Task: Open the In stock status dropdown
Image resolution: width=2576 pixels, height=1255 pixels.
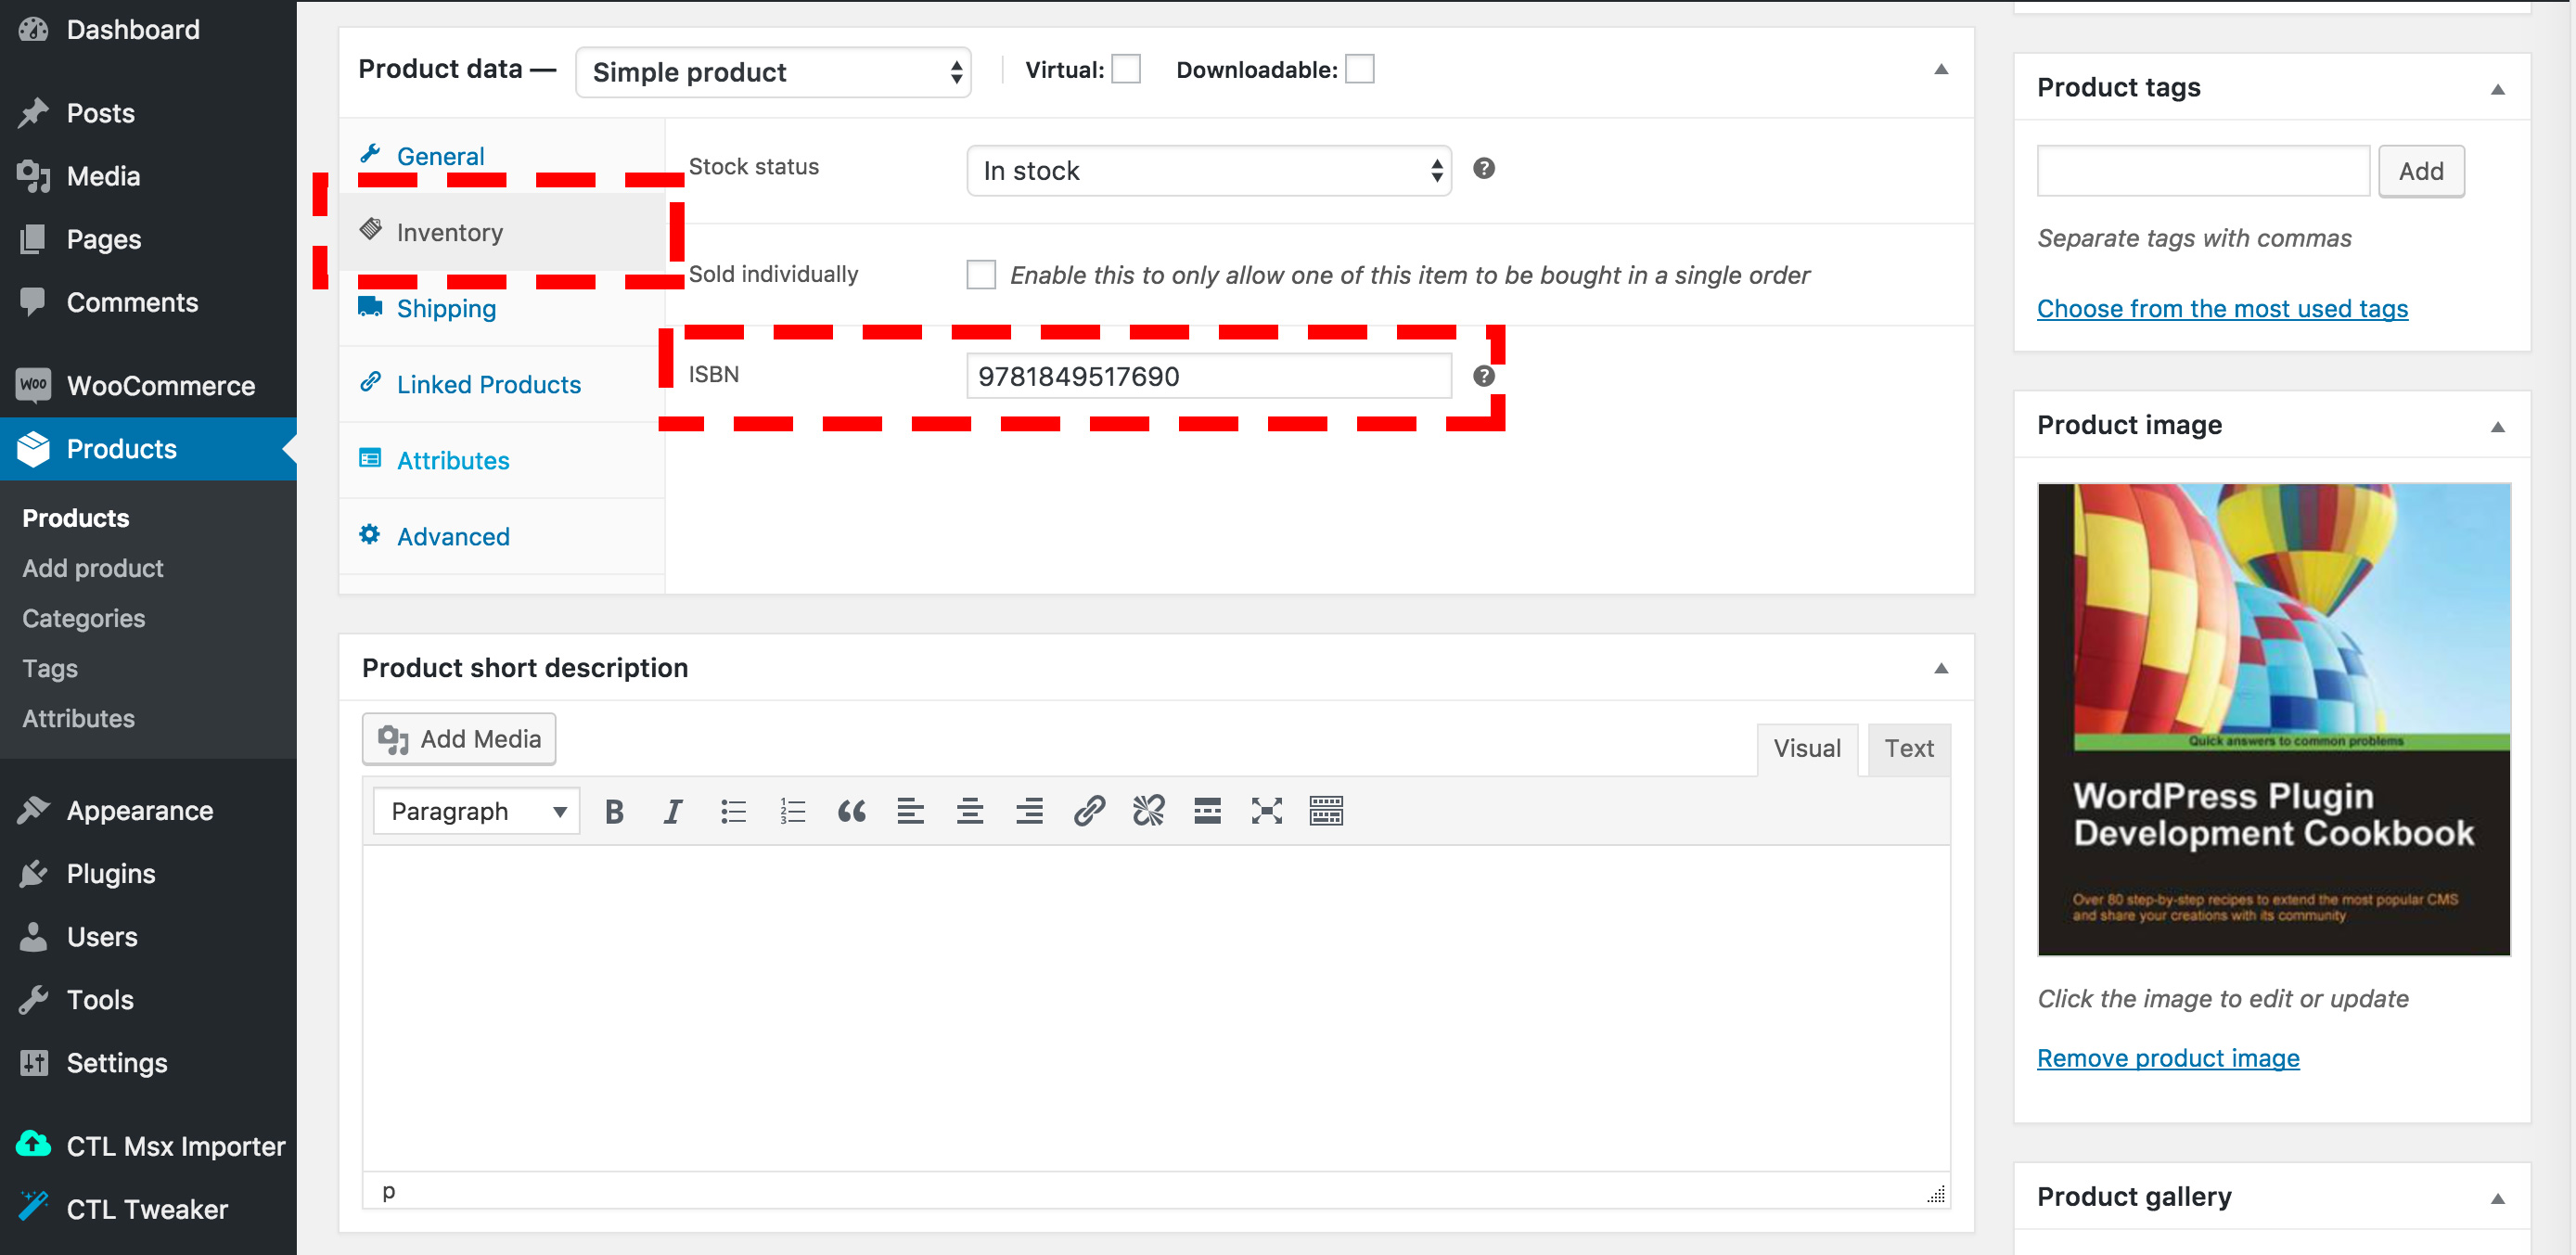Action: tap(1208, 171)
